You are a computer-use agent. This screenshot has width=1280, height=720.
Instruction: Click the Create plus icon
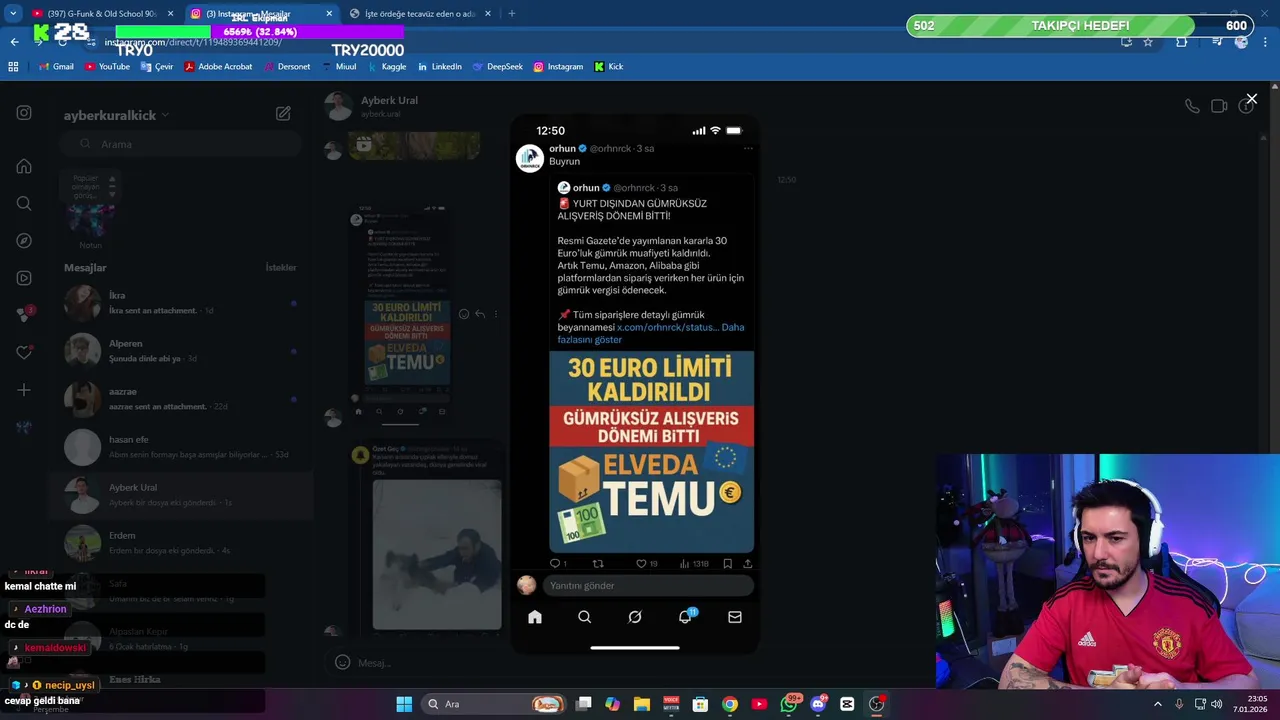[x=24, y=390]
